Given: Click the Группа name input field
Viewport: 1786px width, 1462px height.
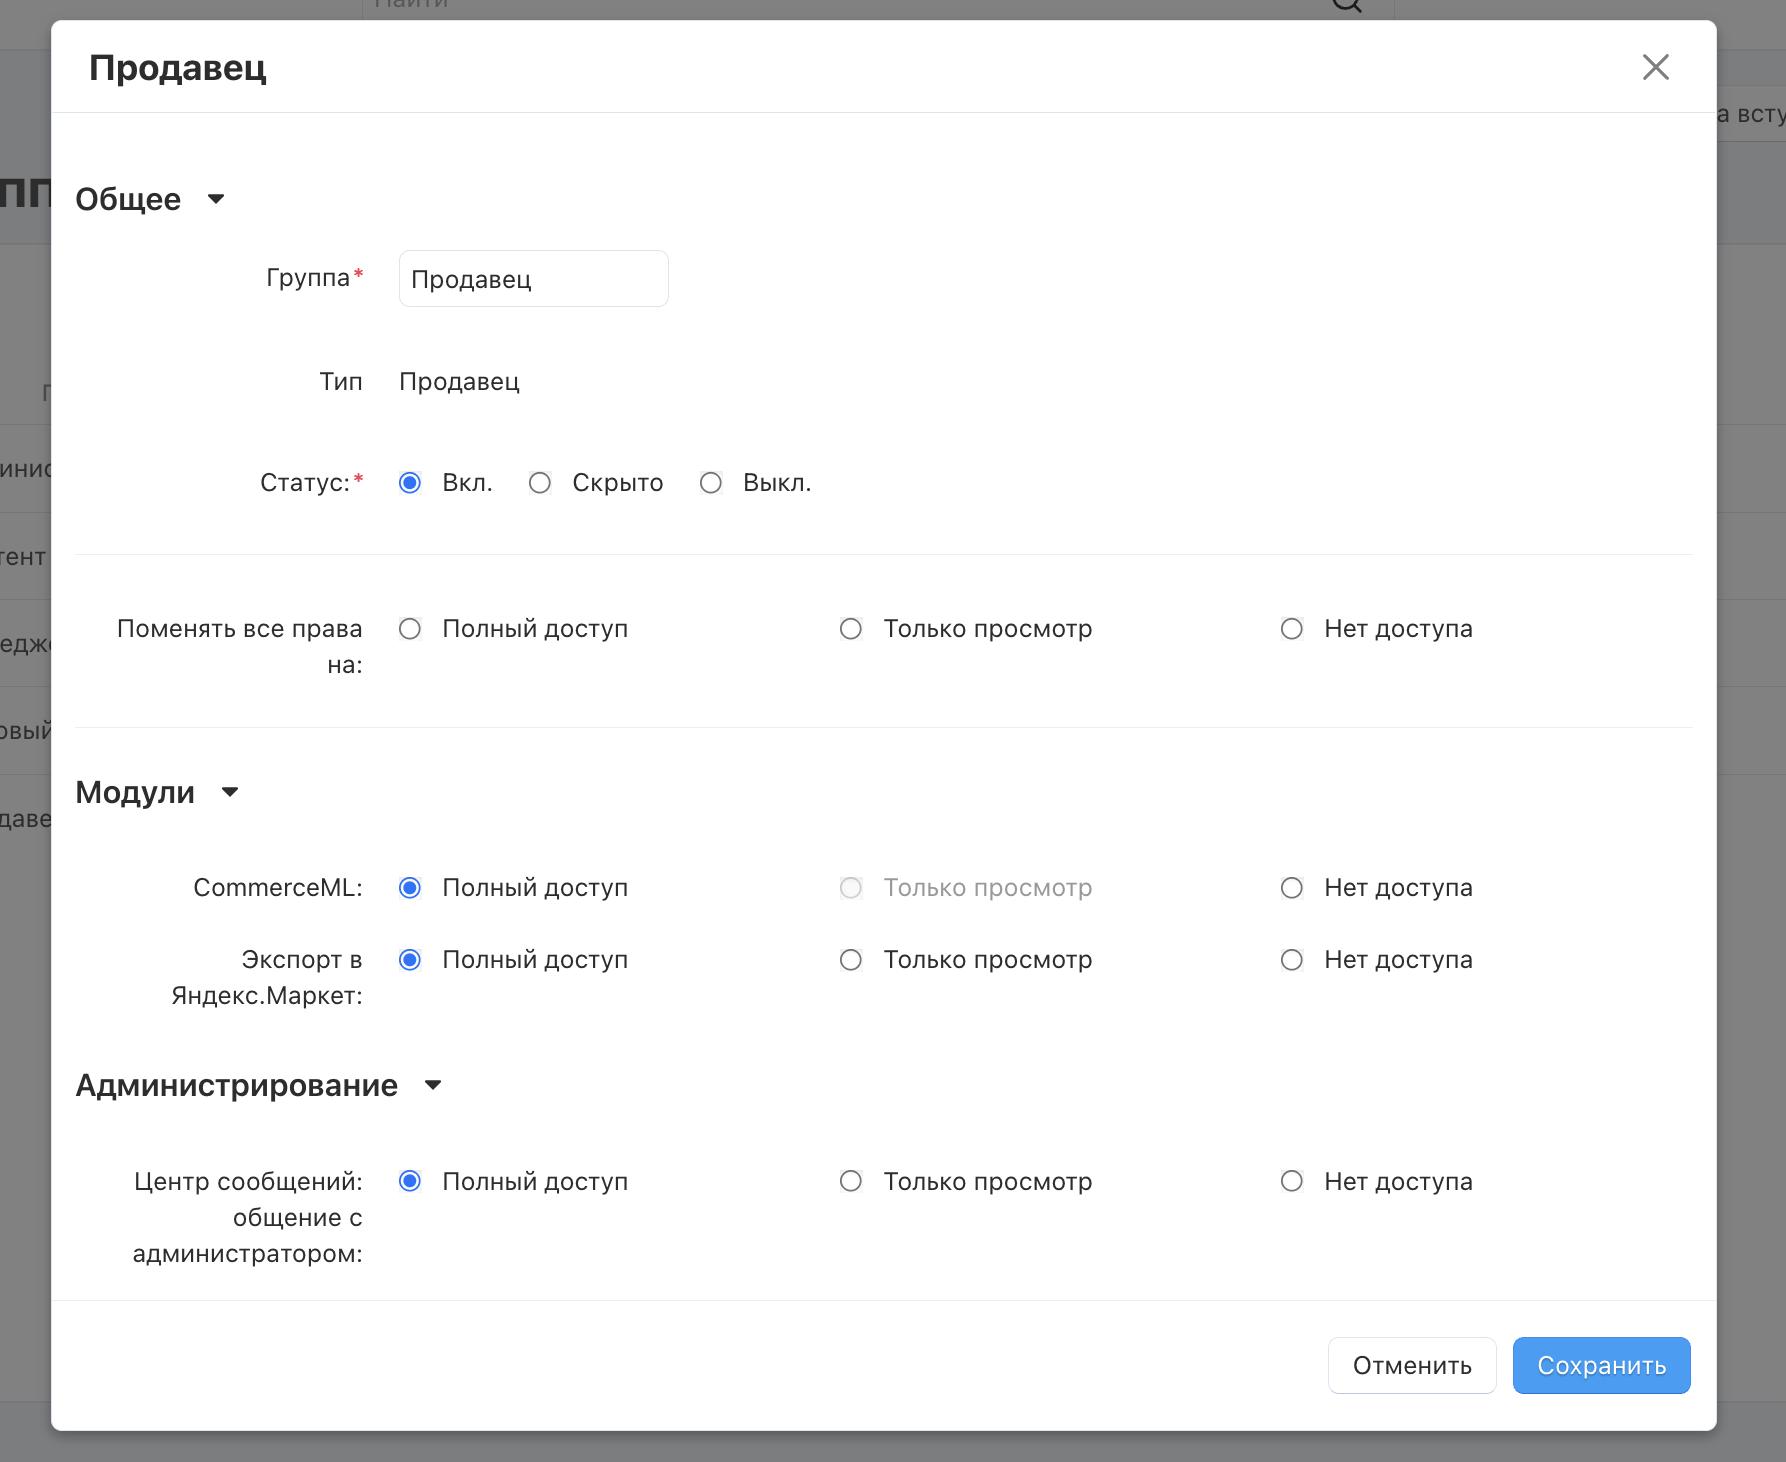Looking at the screenshot, I should (533, 279).
